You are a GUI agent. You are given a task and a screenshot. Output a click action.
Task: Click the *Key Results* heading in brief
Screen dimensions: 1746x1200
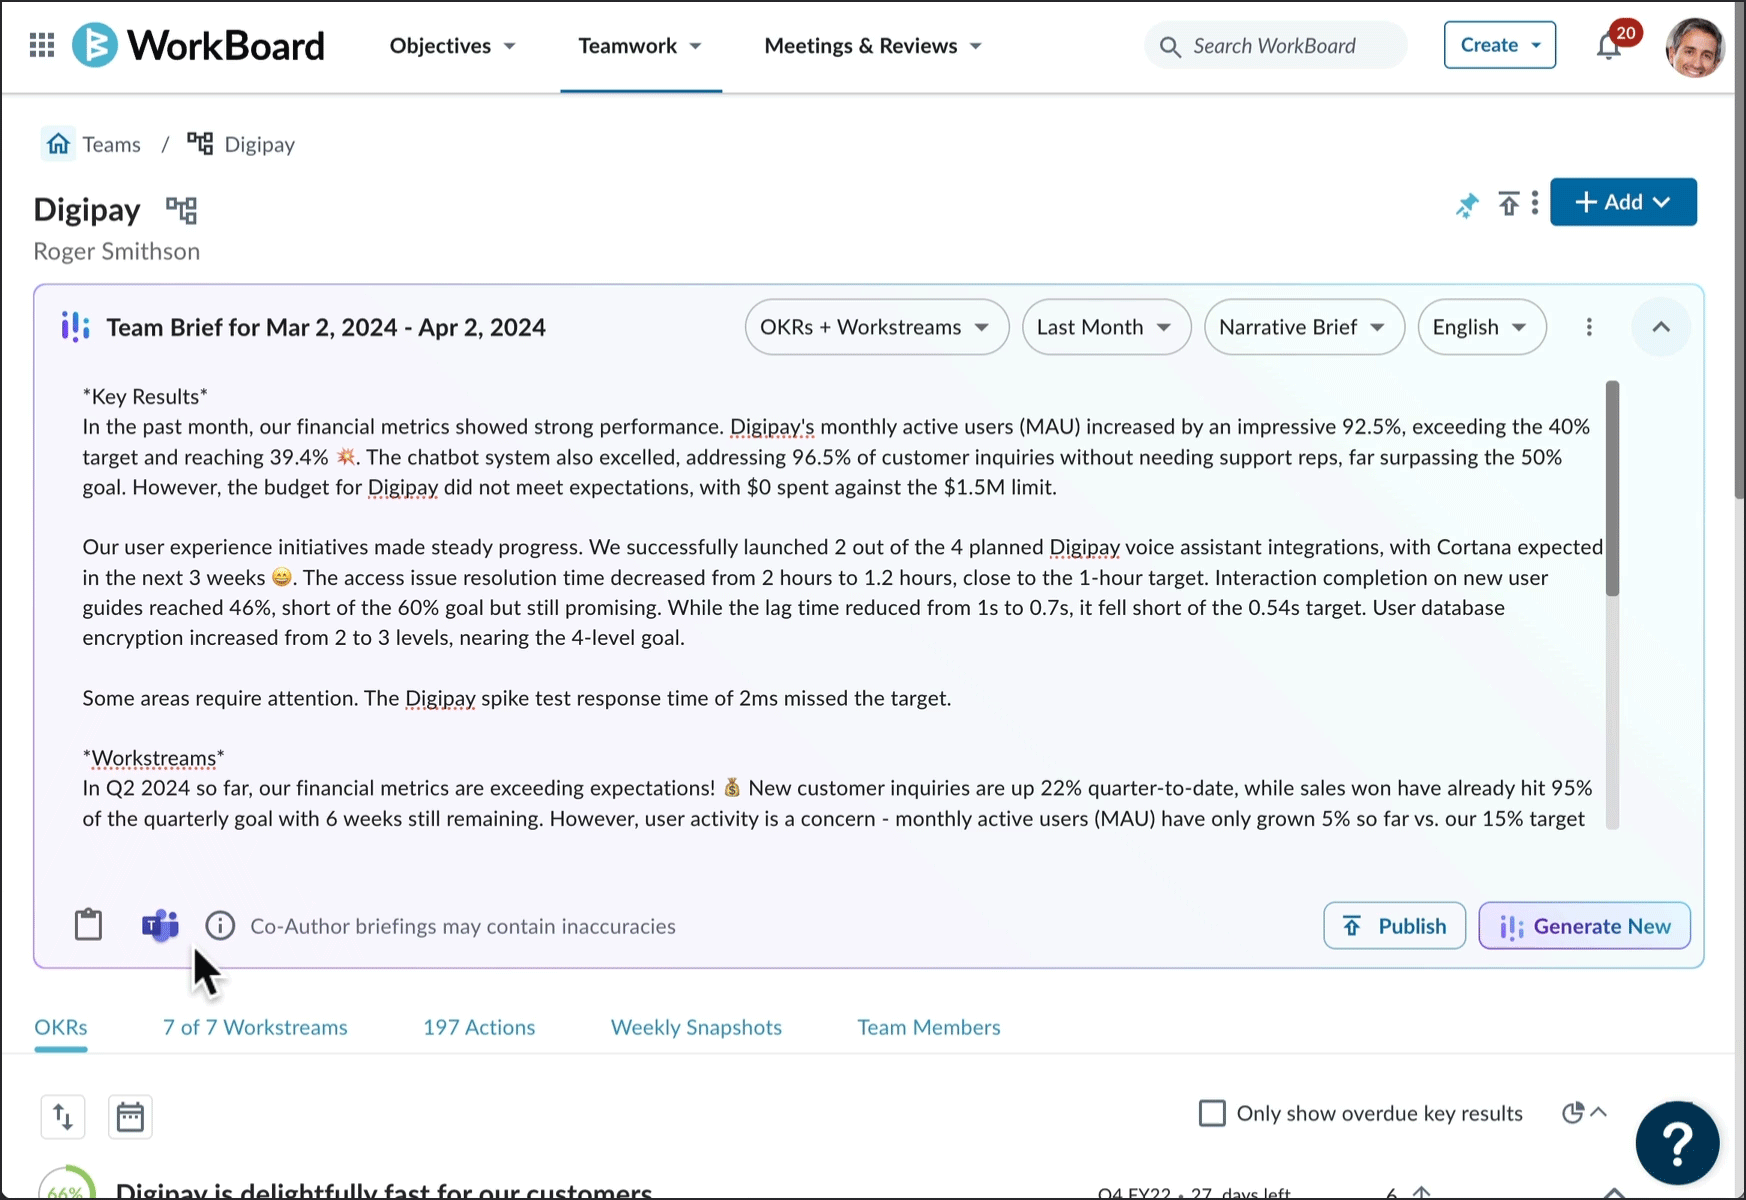145,396
